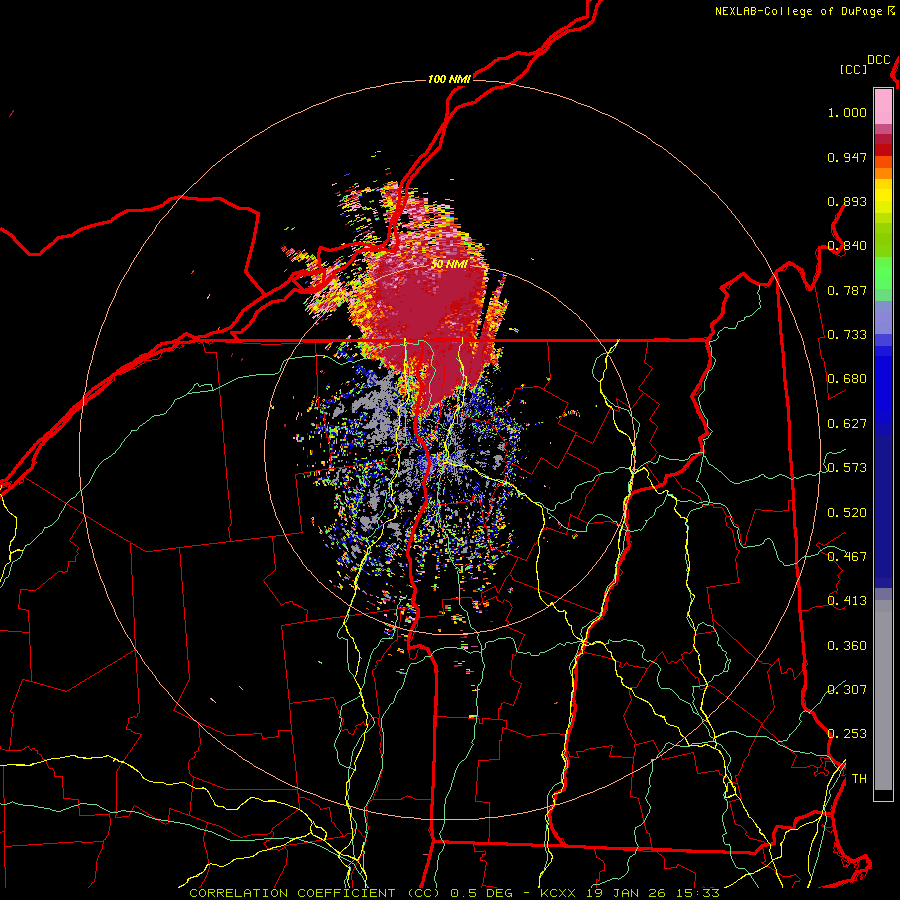Viewport: 900px width, 900px height.
Task: Click the 0.413 scale value
Action: click(x=847, y=601)
